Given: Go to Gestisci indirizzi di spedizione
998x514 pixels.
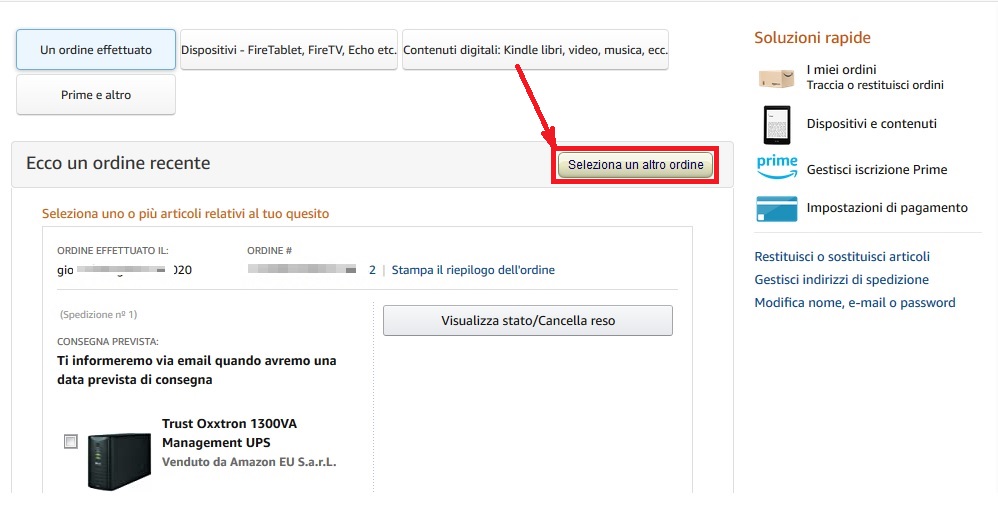Looking at the screenshot, I should [x=841, y=279].
